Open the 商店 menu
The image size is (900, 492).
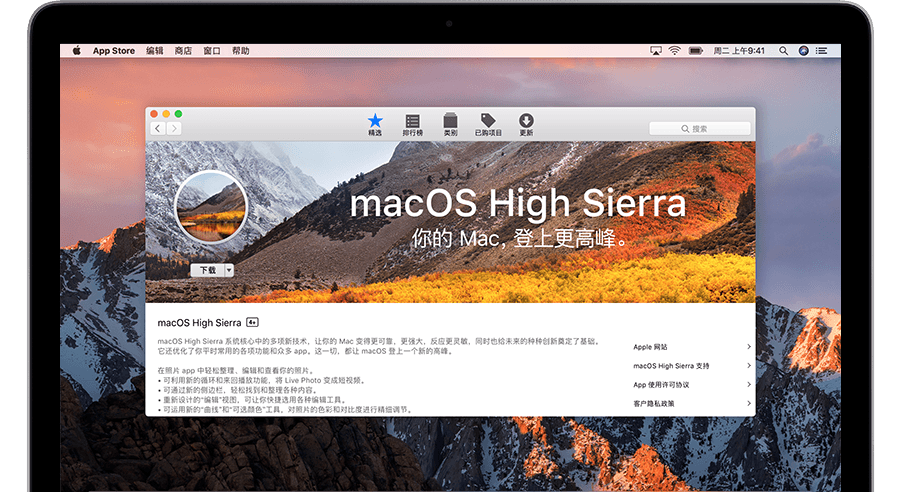tap(183, 50)
